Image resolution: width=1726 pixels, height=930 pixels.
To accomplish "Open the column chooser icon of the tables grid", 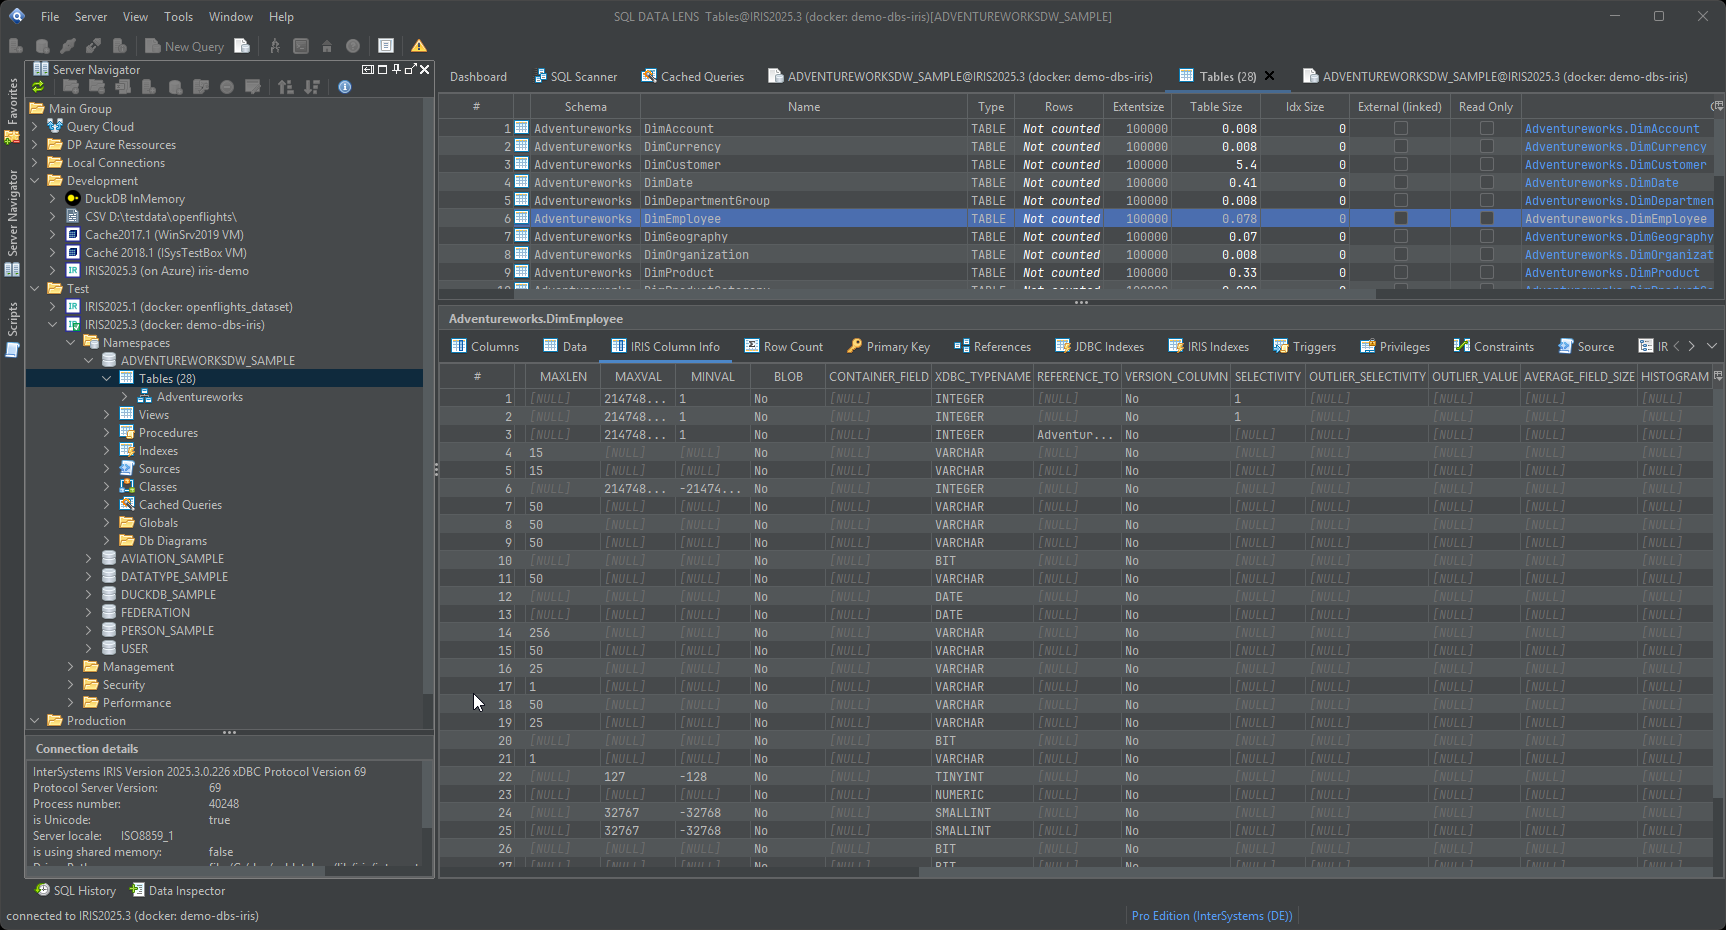I will coord(1717,106).
